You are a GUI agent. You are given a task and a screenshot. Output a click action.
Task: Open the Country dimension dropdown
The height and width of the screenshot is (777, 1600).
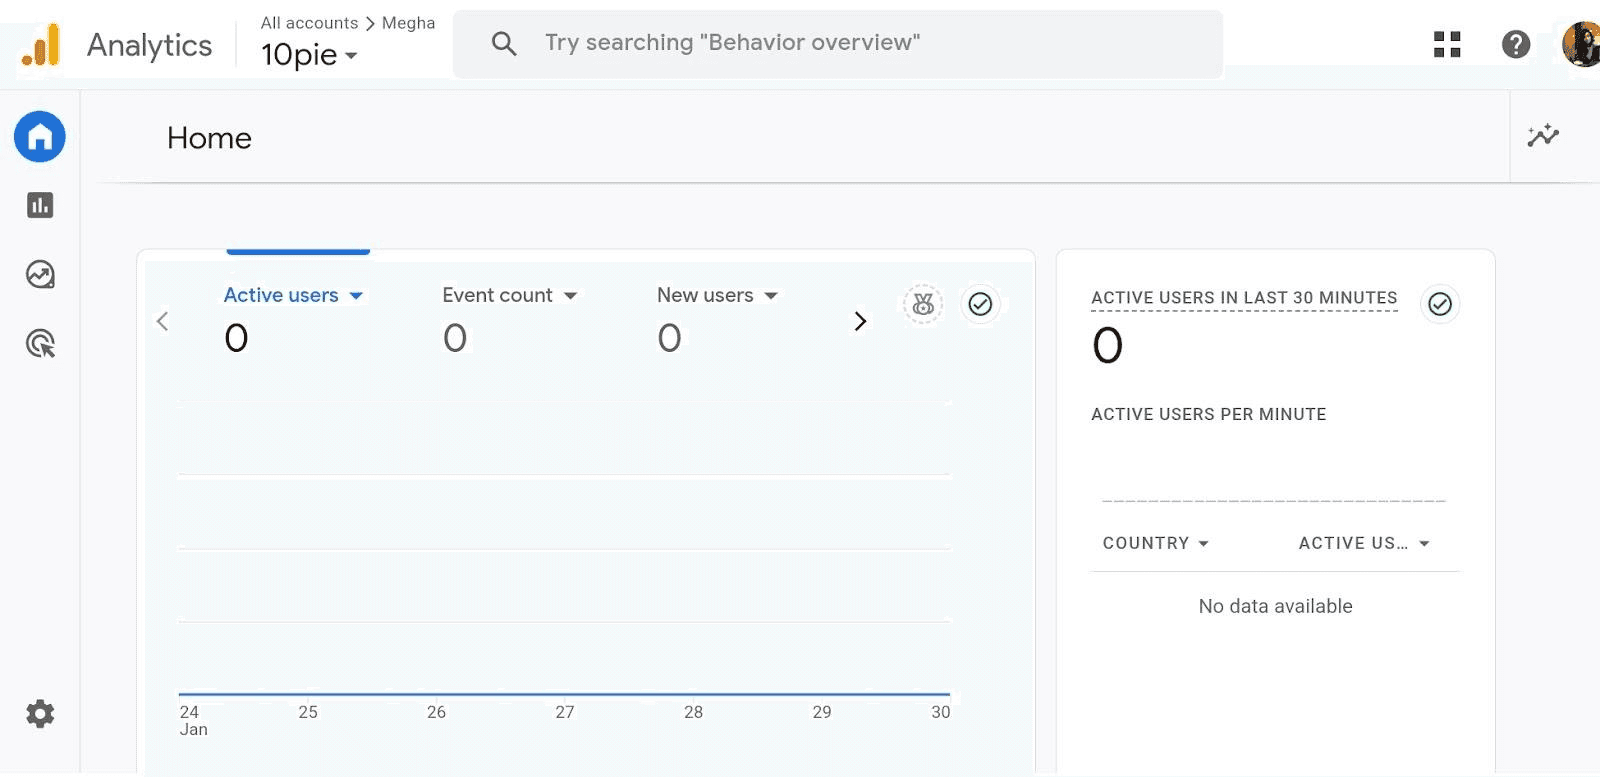1156,543
